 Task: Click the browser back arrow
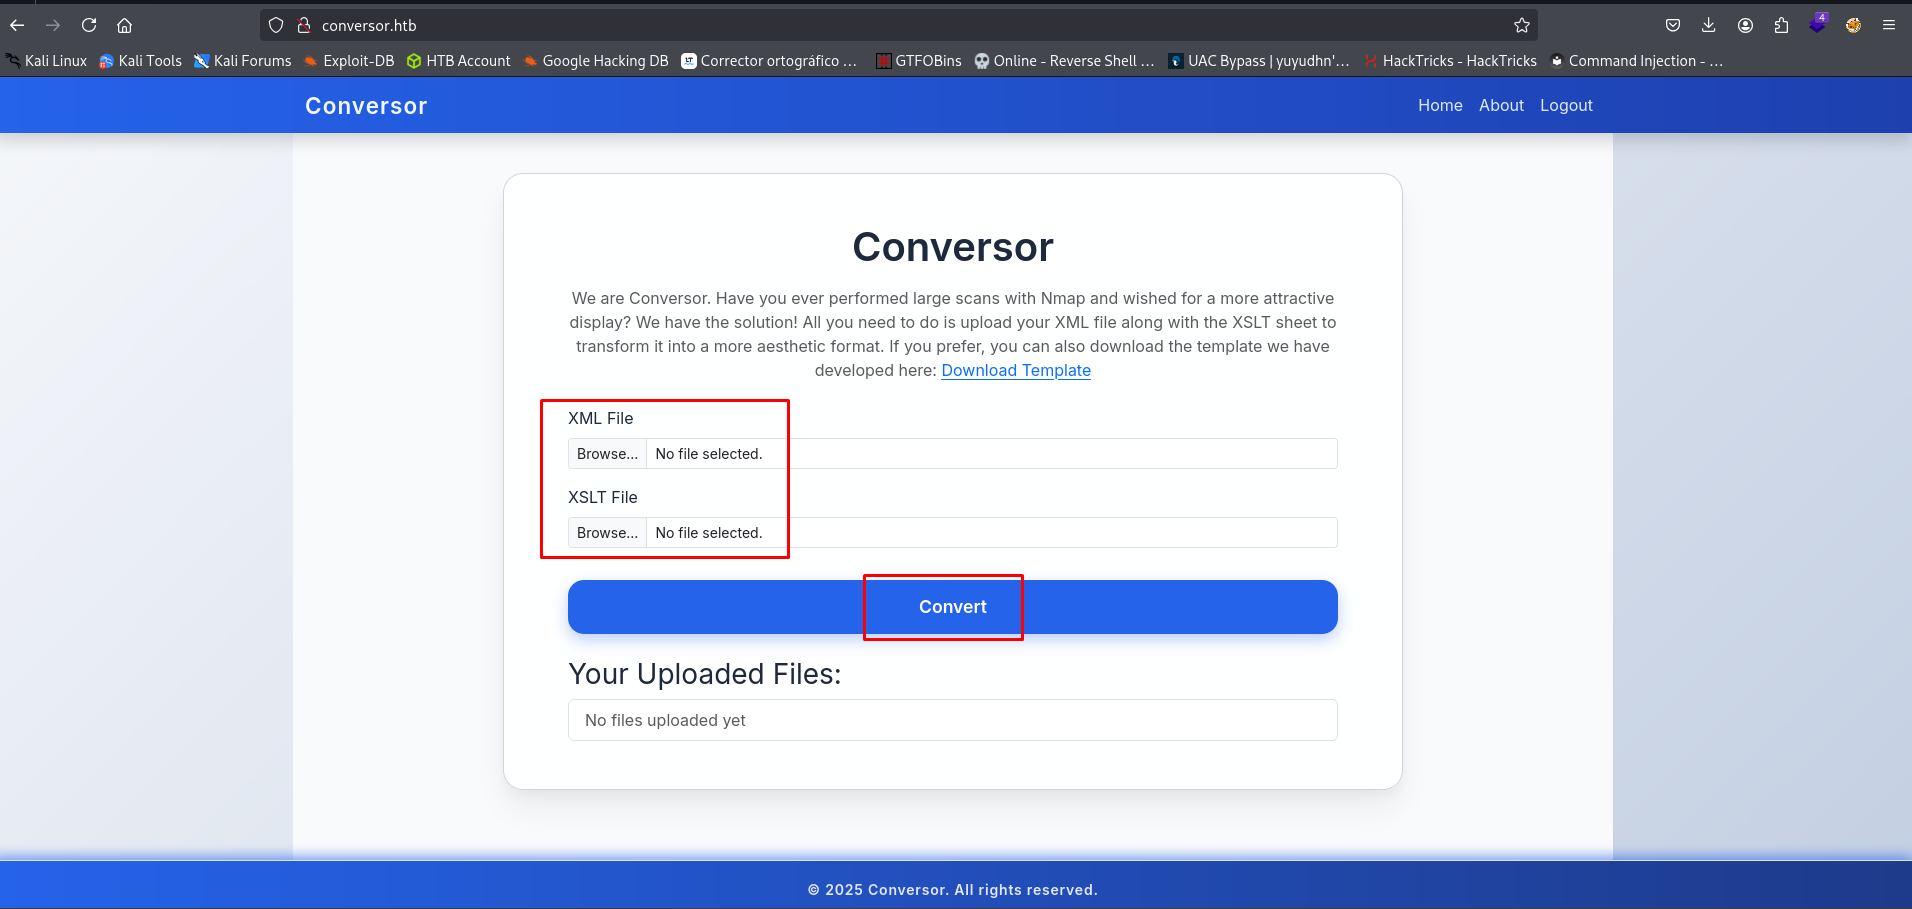click(17, 25)
